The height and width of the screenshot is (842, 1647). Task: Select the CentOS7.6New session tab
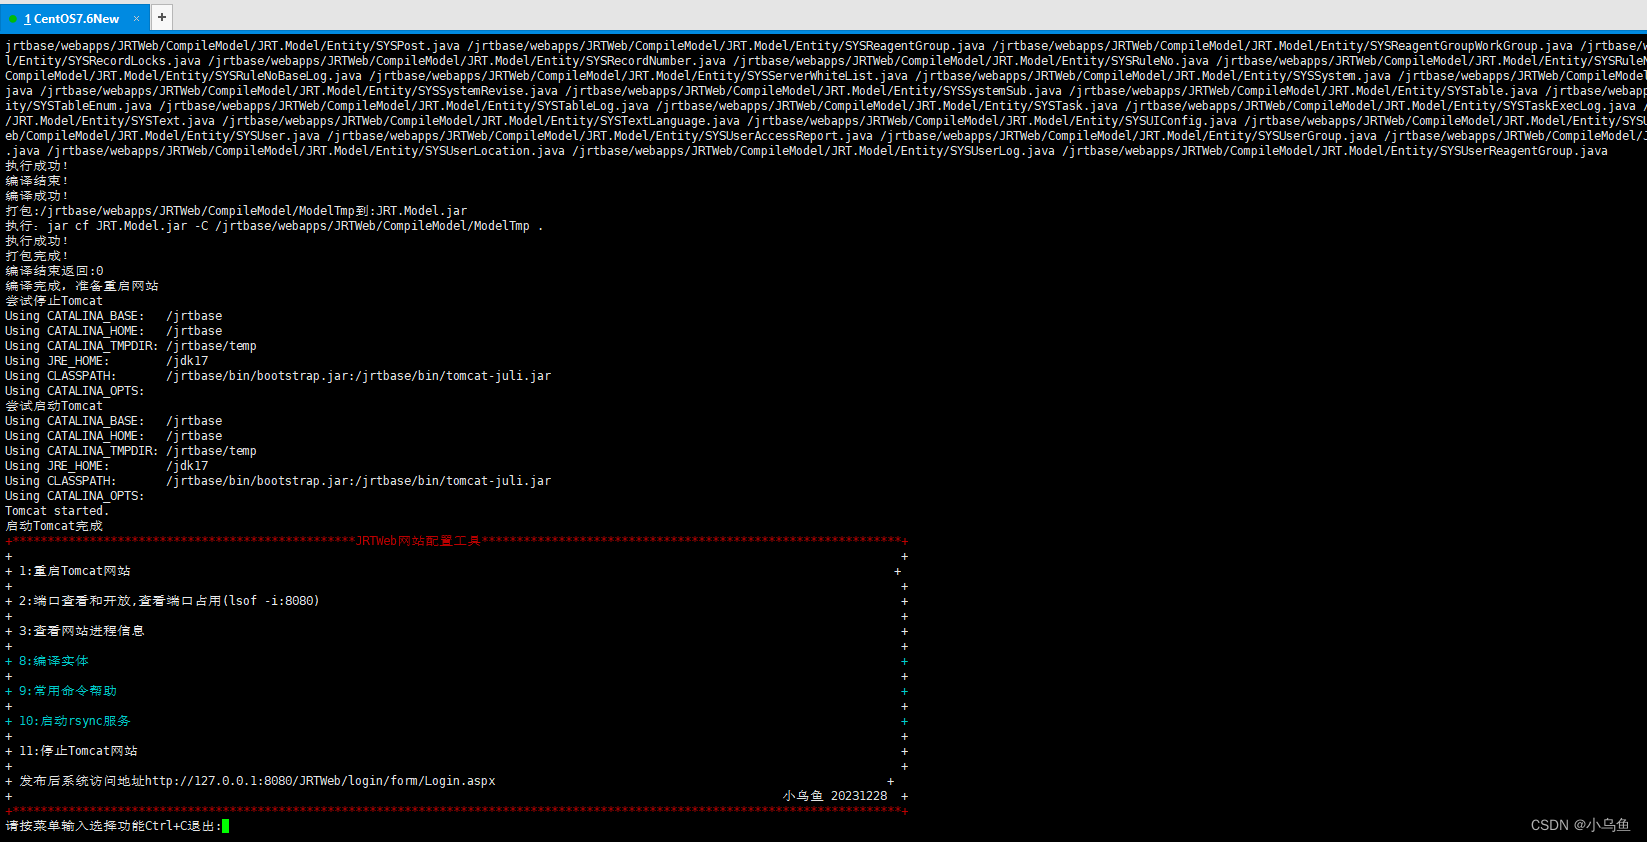75,18
